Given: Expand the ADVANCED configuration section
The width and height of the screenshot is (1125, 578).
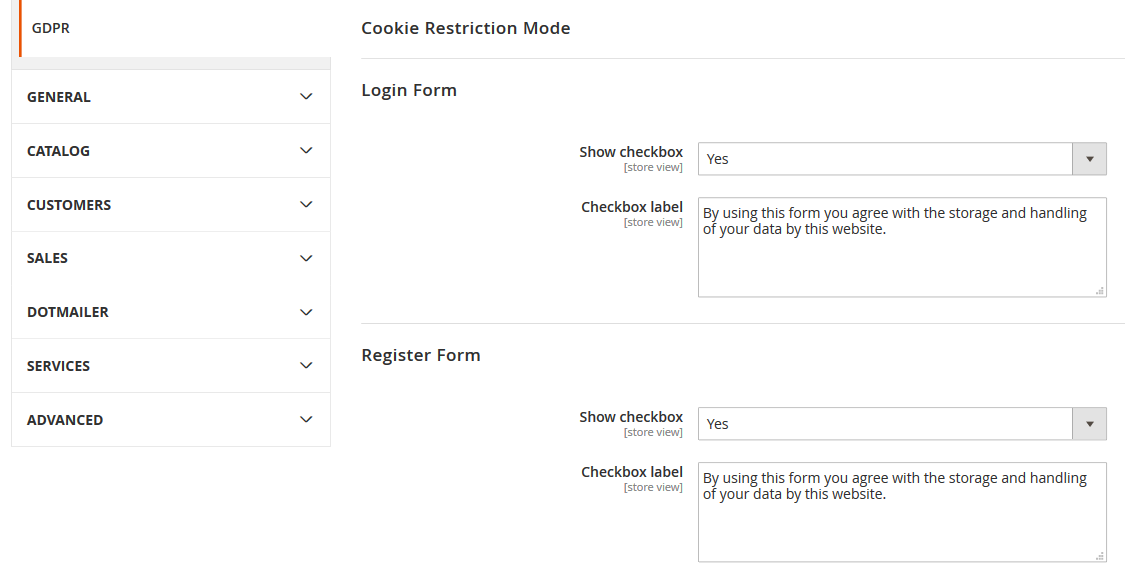Looking at the screenshot, I should click(170, 419).
